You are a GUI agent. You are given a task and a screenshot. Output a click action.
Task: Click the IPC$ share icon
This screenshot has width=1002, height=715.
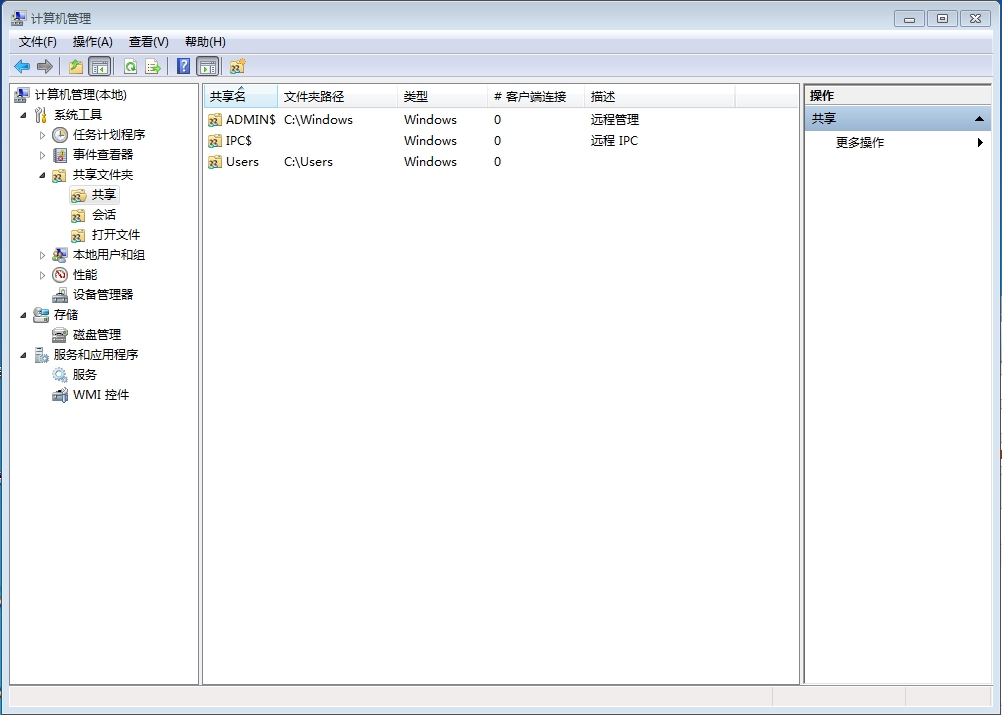click(215, 141)
